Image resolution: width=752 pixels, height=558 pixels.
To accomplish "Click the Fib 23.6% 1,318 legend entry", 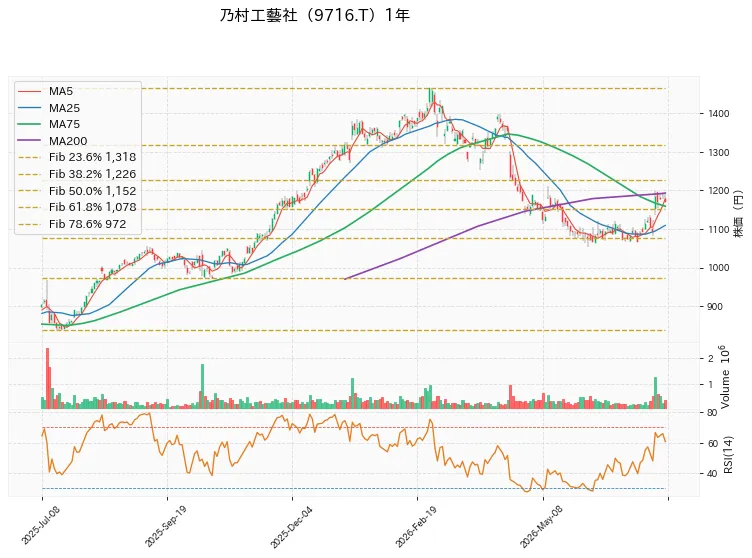I will pyautogui.click(x=77, y=157).
